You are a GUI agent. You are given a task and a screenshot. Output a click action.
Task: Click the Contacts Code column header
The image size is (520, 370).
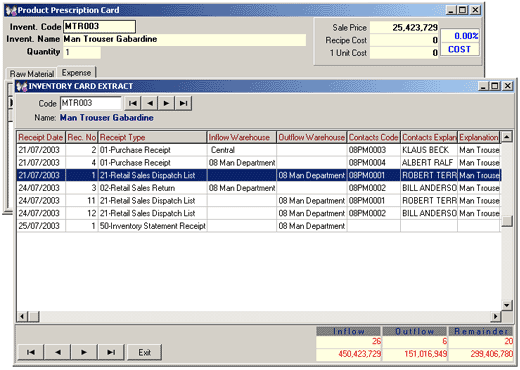click(374, 137)
